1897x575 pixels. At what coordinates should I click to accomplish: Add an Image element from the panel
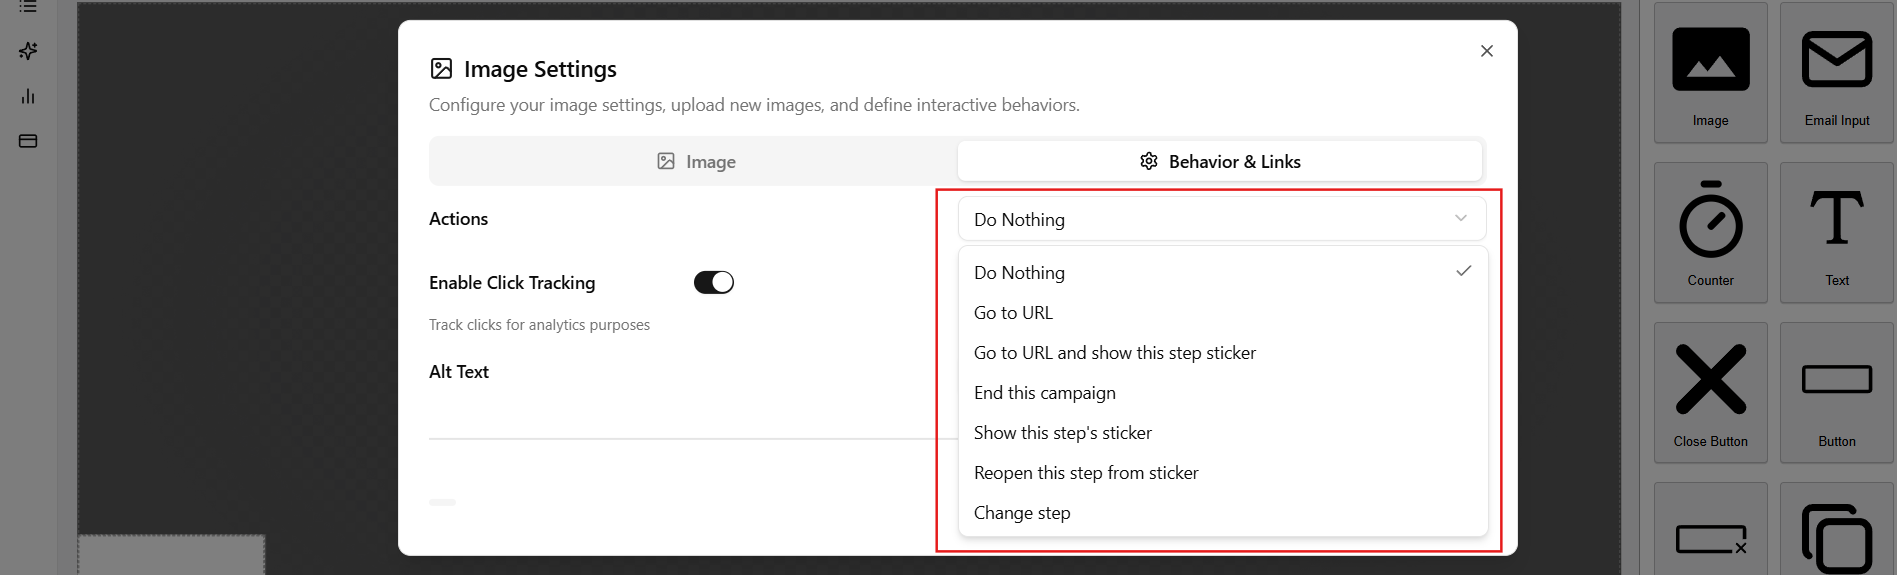coord(1710,73)
